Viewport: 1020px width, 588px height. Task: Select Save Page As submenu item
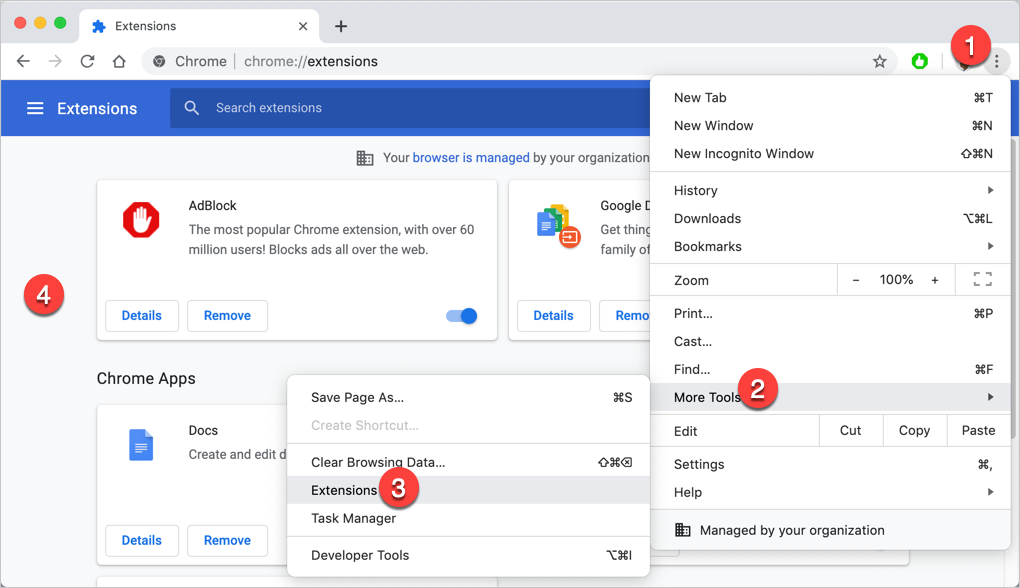pyautogui.click(x=468, y=397)
